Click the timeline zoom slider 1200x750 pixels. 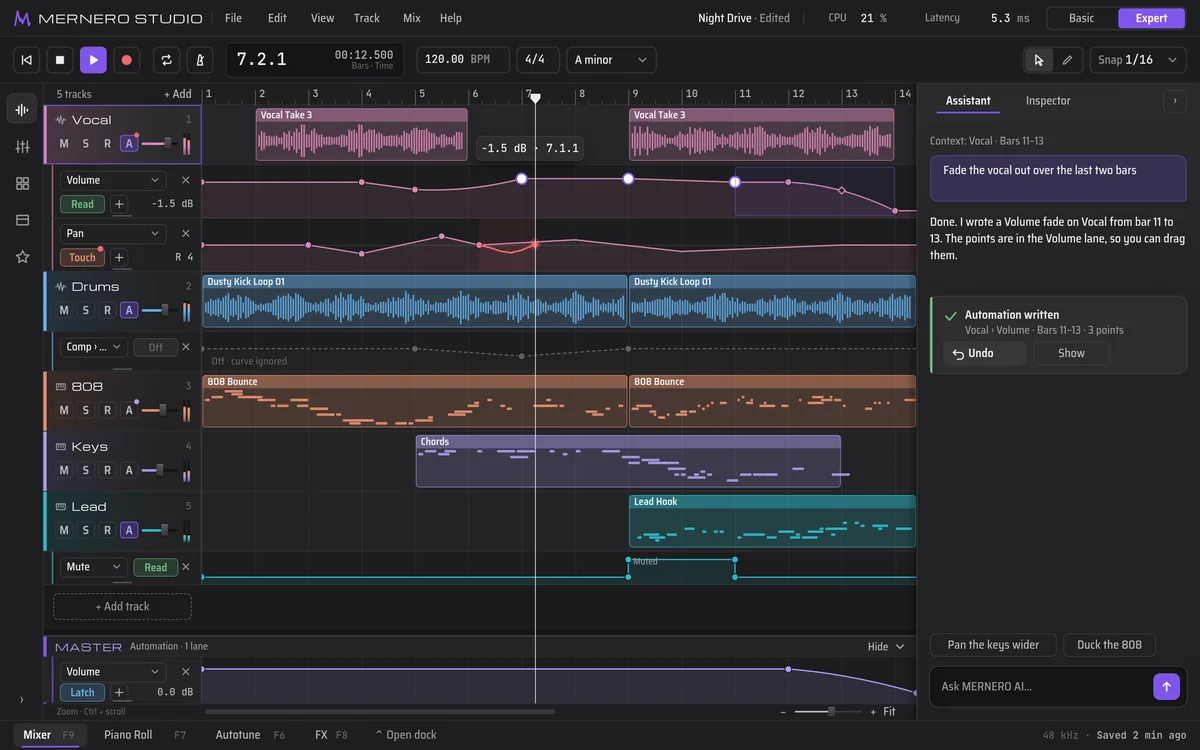click(828, 712)
